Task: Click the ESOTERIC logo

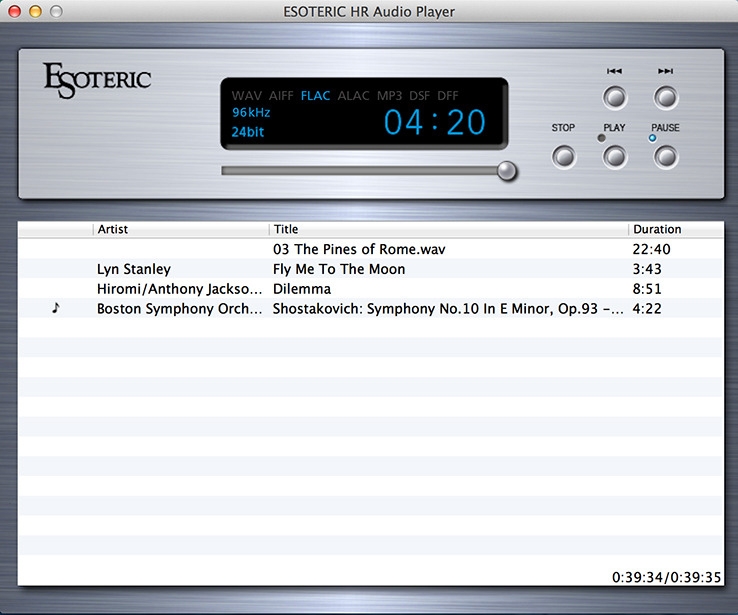Action: click(97, 80)
